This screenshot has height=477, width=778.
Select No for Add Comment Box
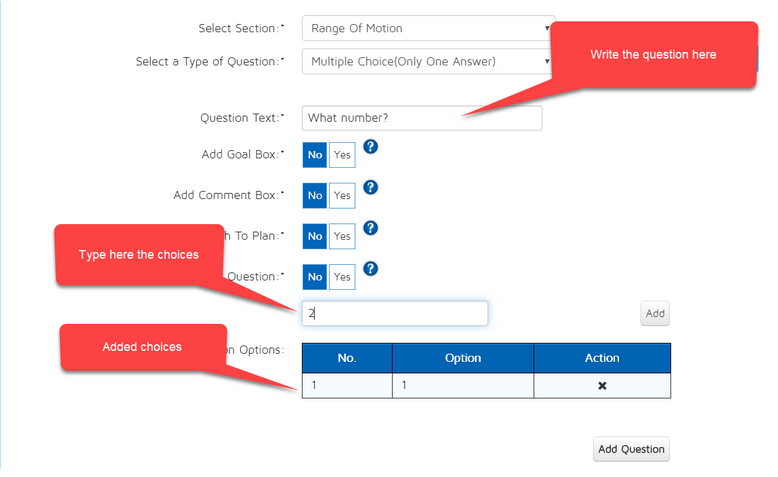[x=315, y=196]
